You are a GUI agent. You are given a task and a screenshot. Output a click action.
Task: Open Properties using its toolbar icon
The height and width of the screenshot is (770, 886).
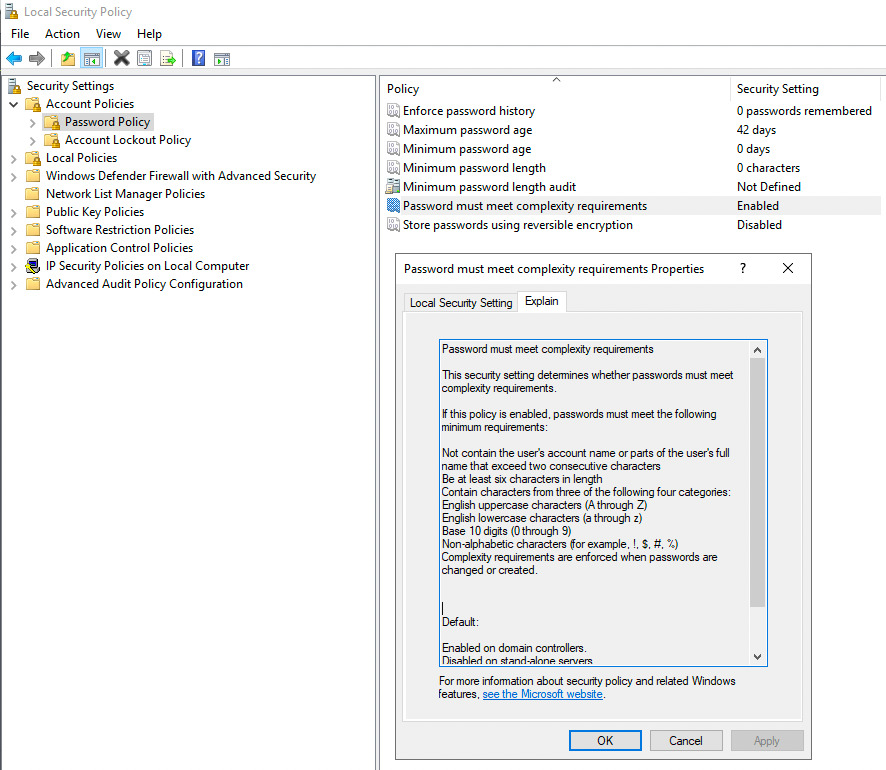tap(144, 58)
